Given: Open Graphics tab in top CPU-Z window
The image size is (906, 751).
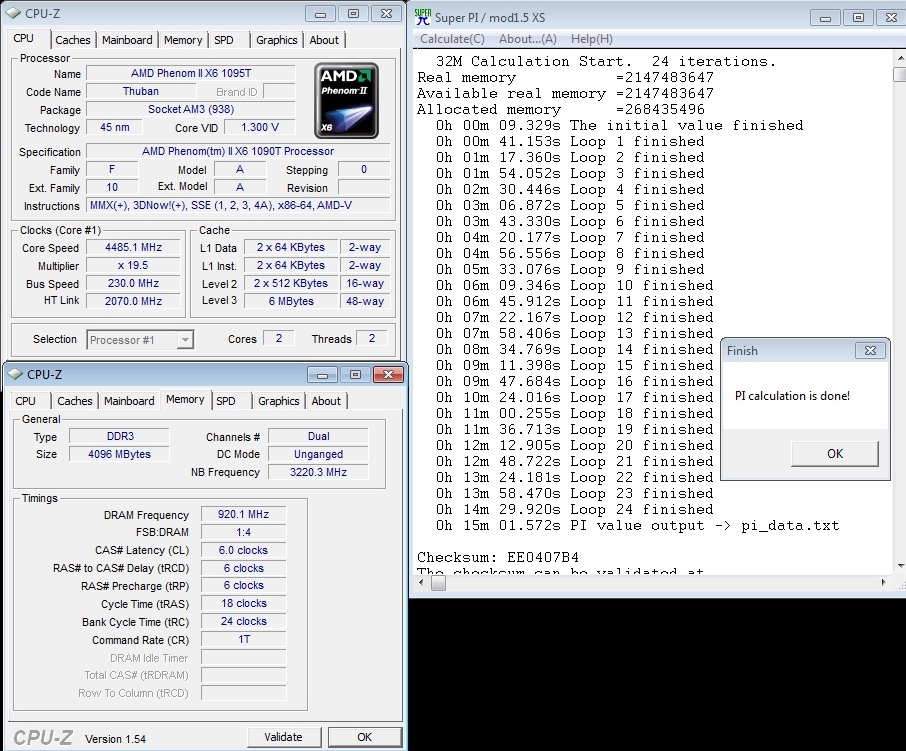Looking at the screenshot, I should [276, 40].
